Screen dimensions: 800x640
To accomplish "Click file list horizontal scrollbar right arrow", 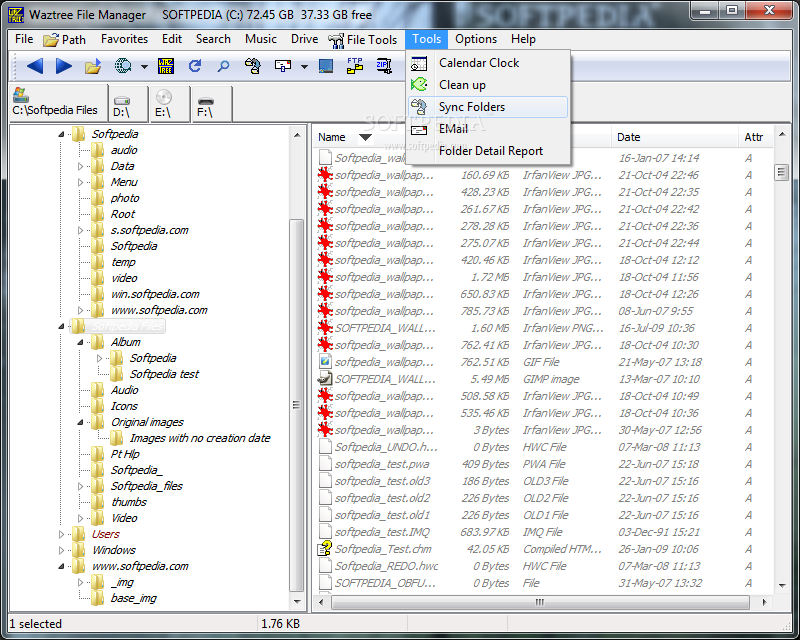I will (764, 602).
